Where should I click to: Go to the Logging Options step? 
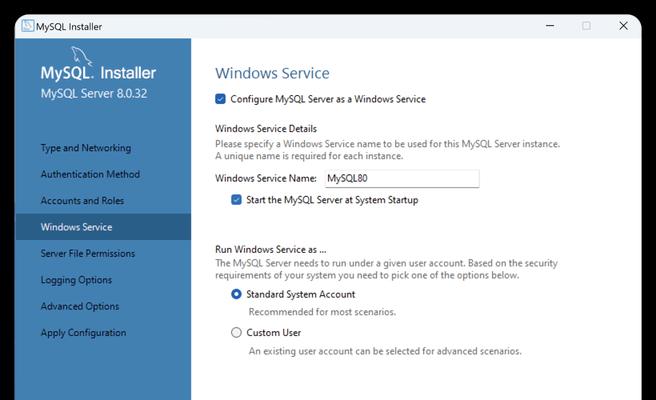tap(76, 280)
